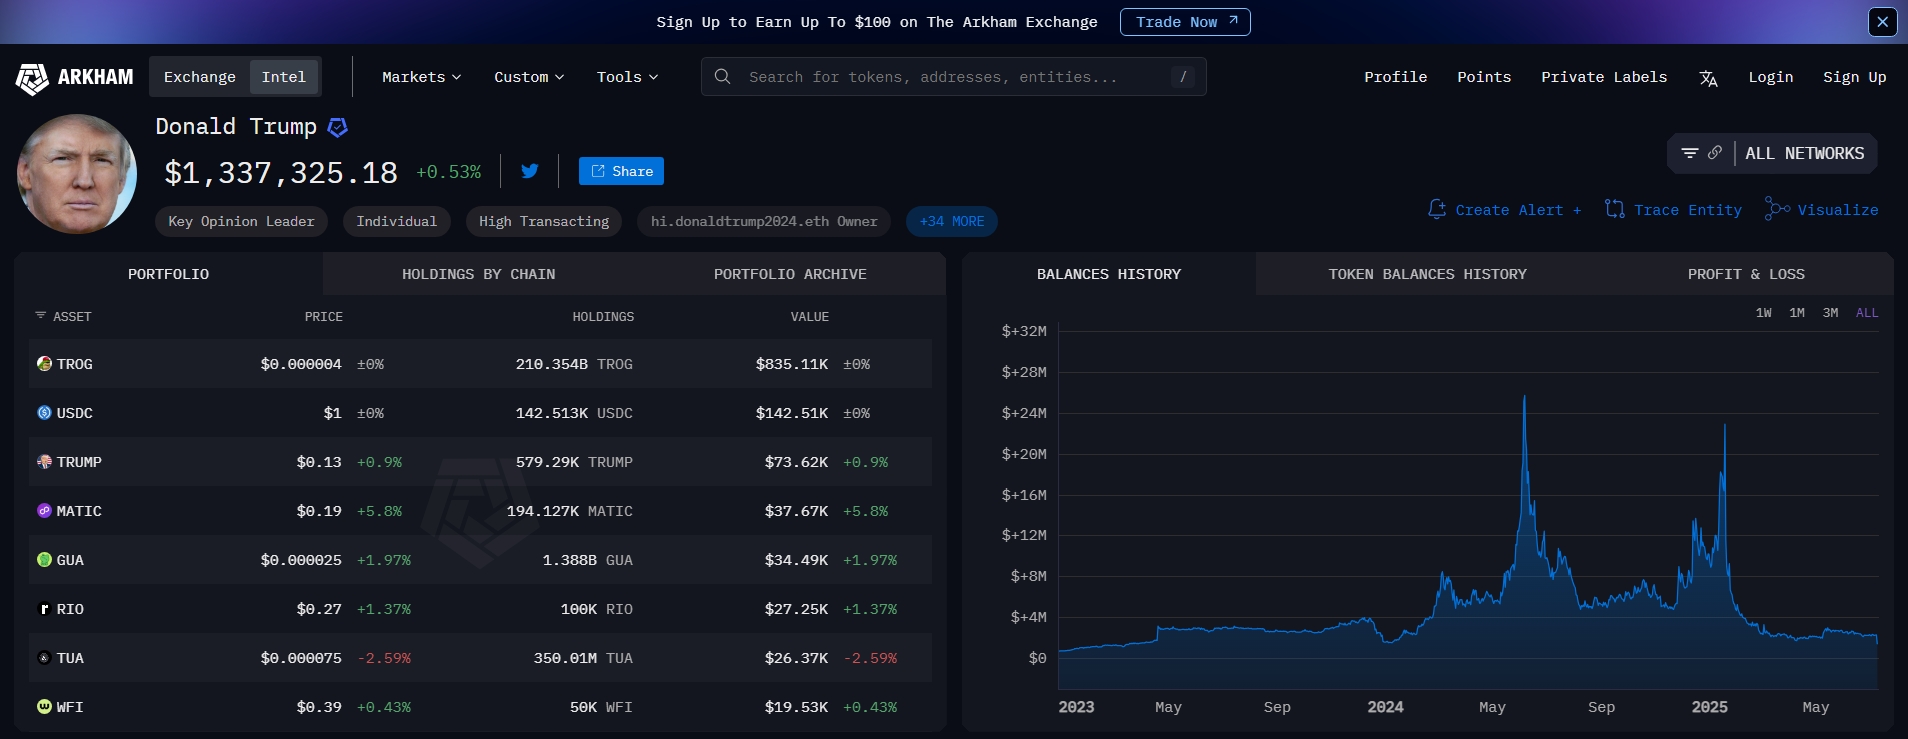Open the PORTFOLIO ARCHIVE tab
Viewport: 1908px width, 739px height.
point(790,274)
